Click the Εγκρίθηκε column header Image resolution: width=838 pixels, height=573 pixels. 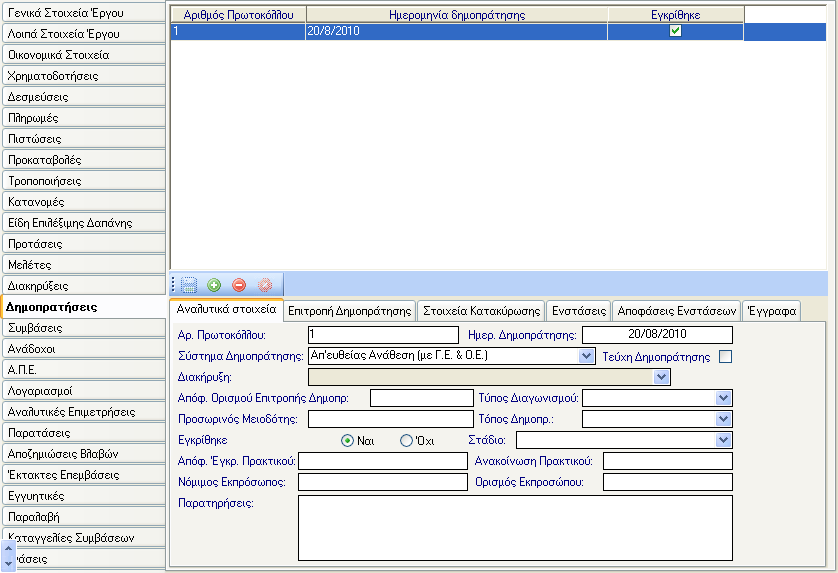coord(676,15)
